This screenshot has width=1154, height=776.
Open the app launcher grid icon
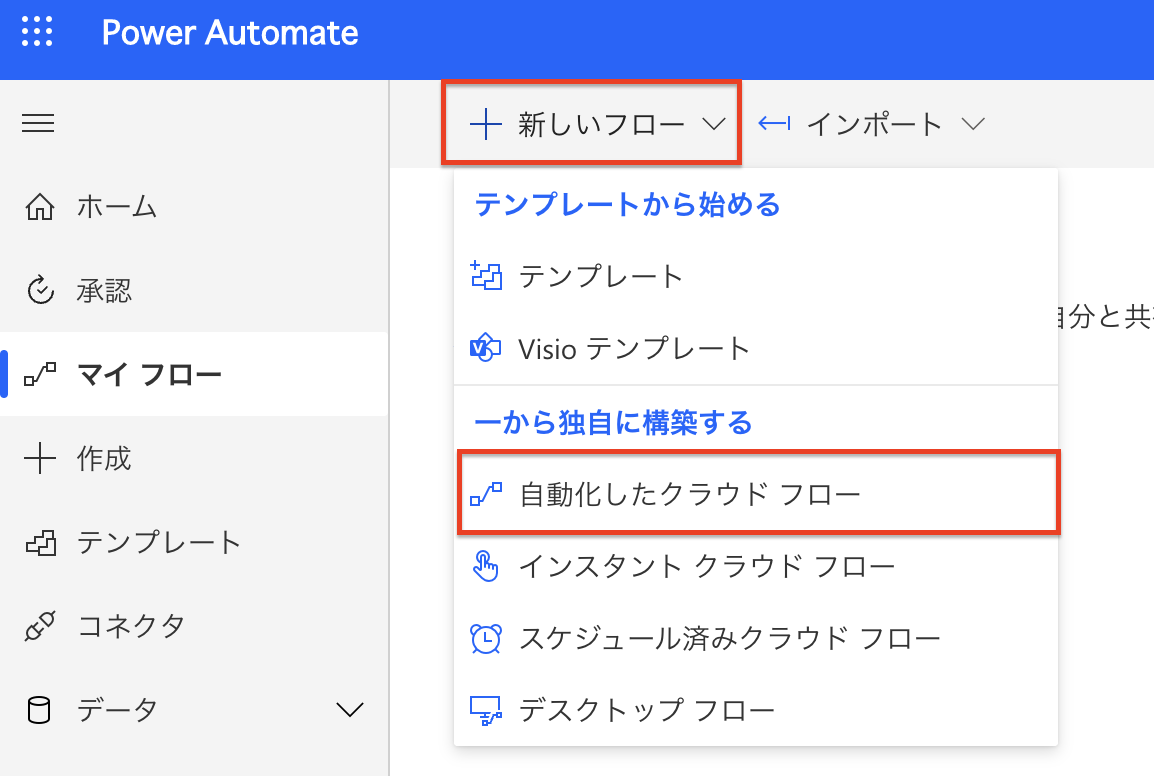pyautogui.click(x=37, y=32)
